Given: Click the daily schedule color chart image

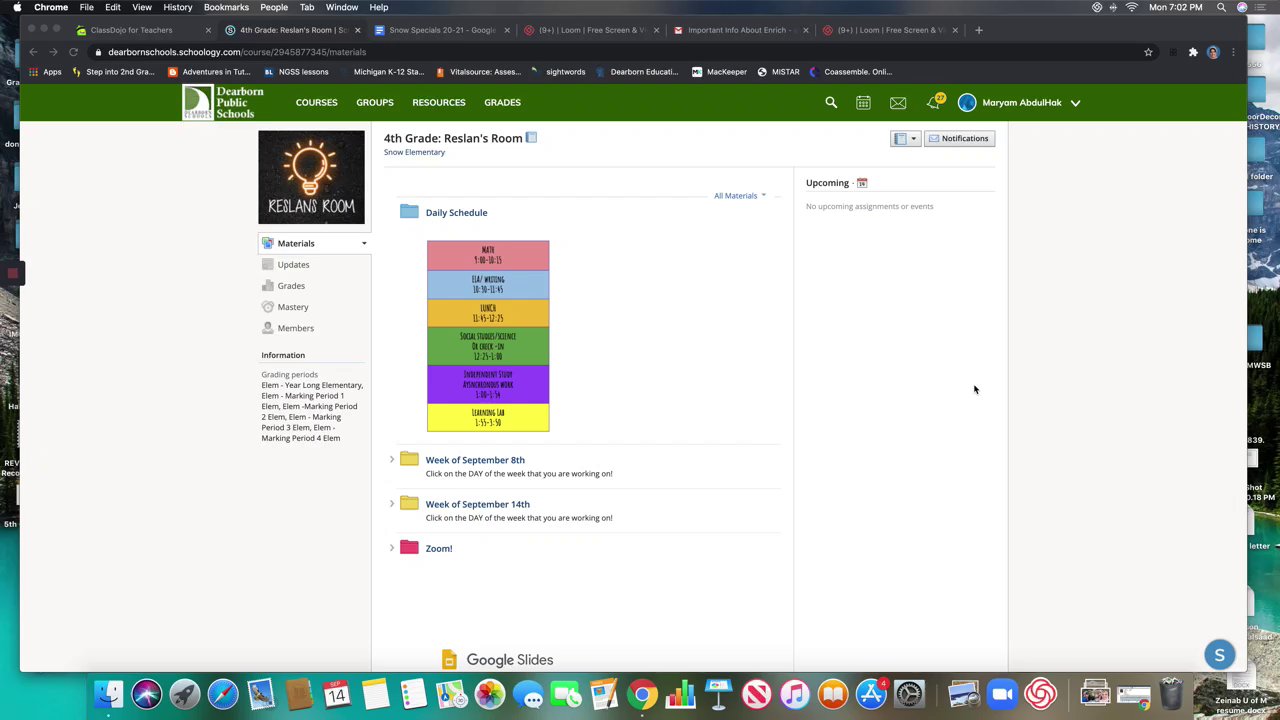Looking at the screenshot, I should pyautogui.click(x=488, y=336).
